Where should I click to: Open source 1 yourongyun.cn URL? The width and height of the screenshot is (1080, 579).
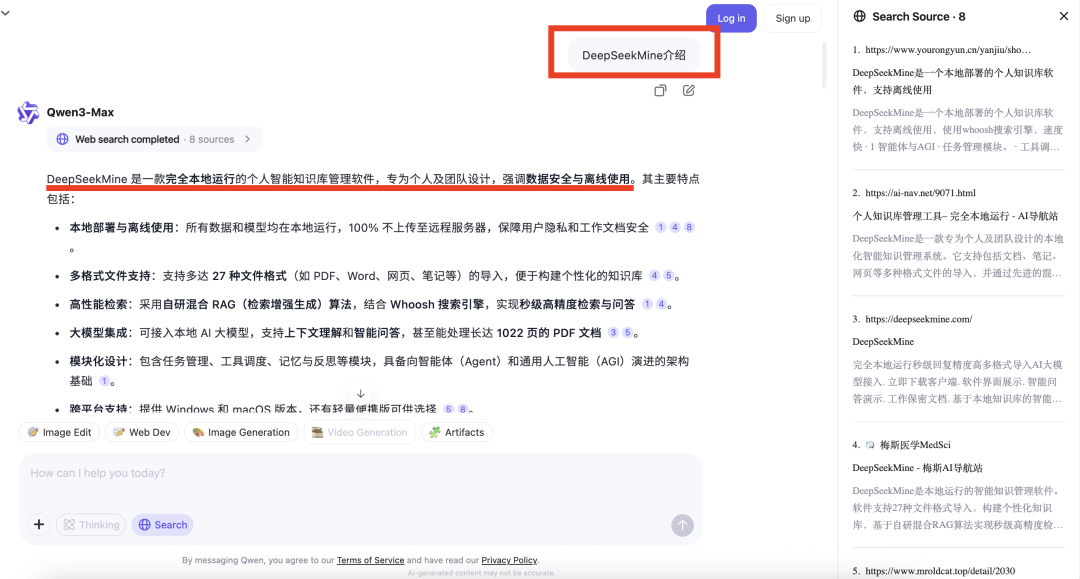point(948,50)
